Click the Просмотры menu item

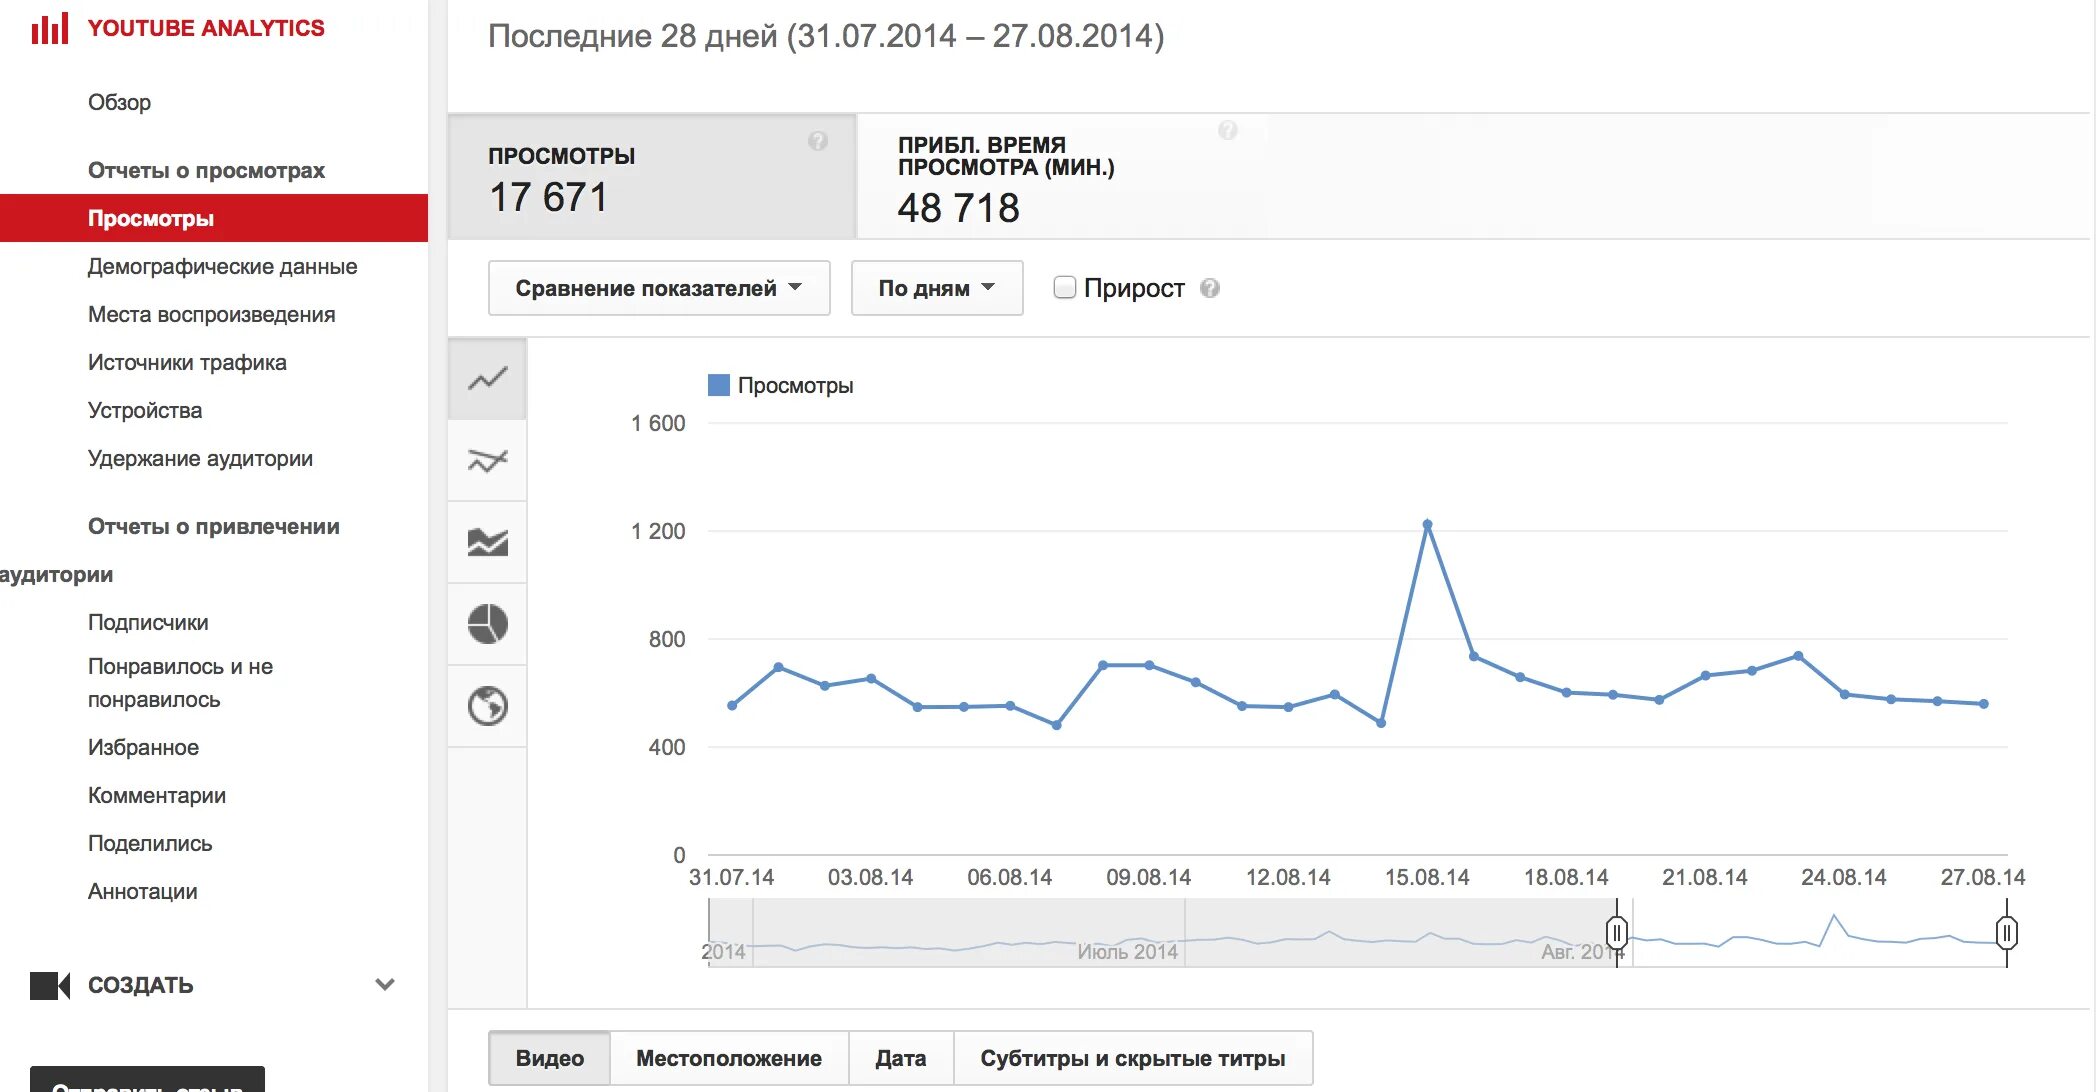tap(147, 219)
